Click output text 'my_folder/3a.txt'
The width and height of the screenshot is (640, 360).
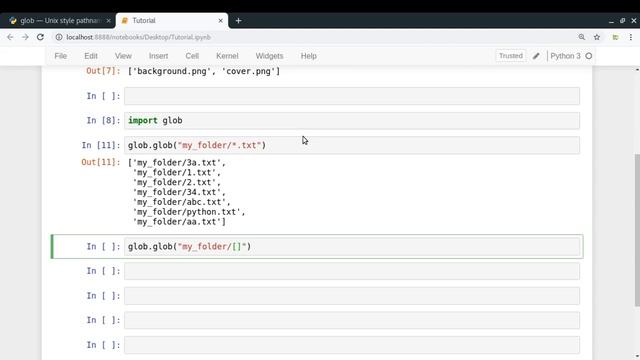[x=177, y=163]
